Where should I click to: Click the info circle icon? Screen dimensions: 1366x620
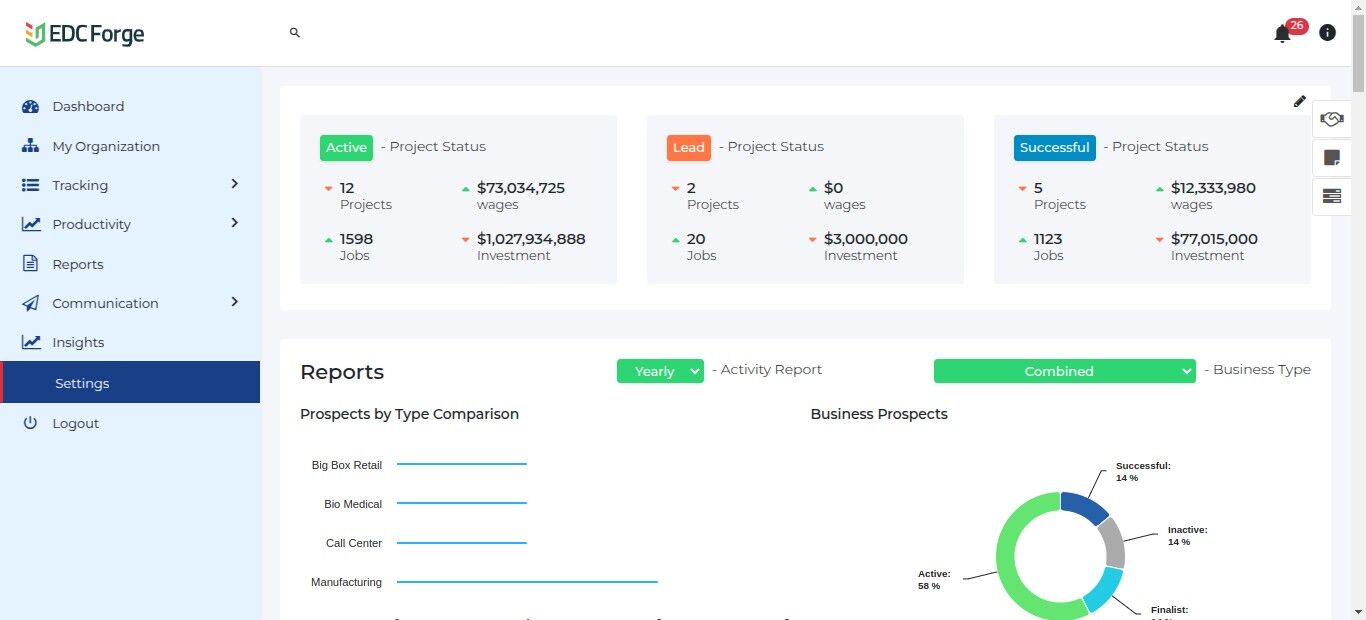(1327, 33)
